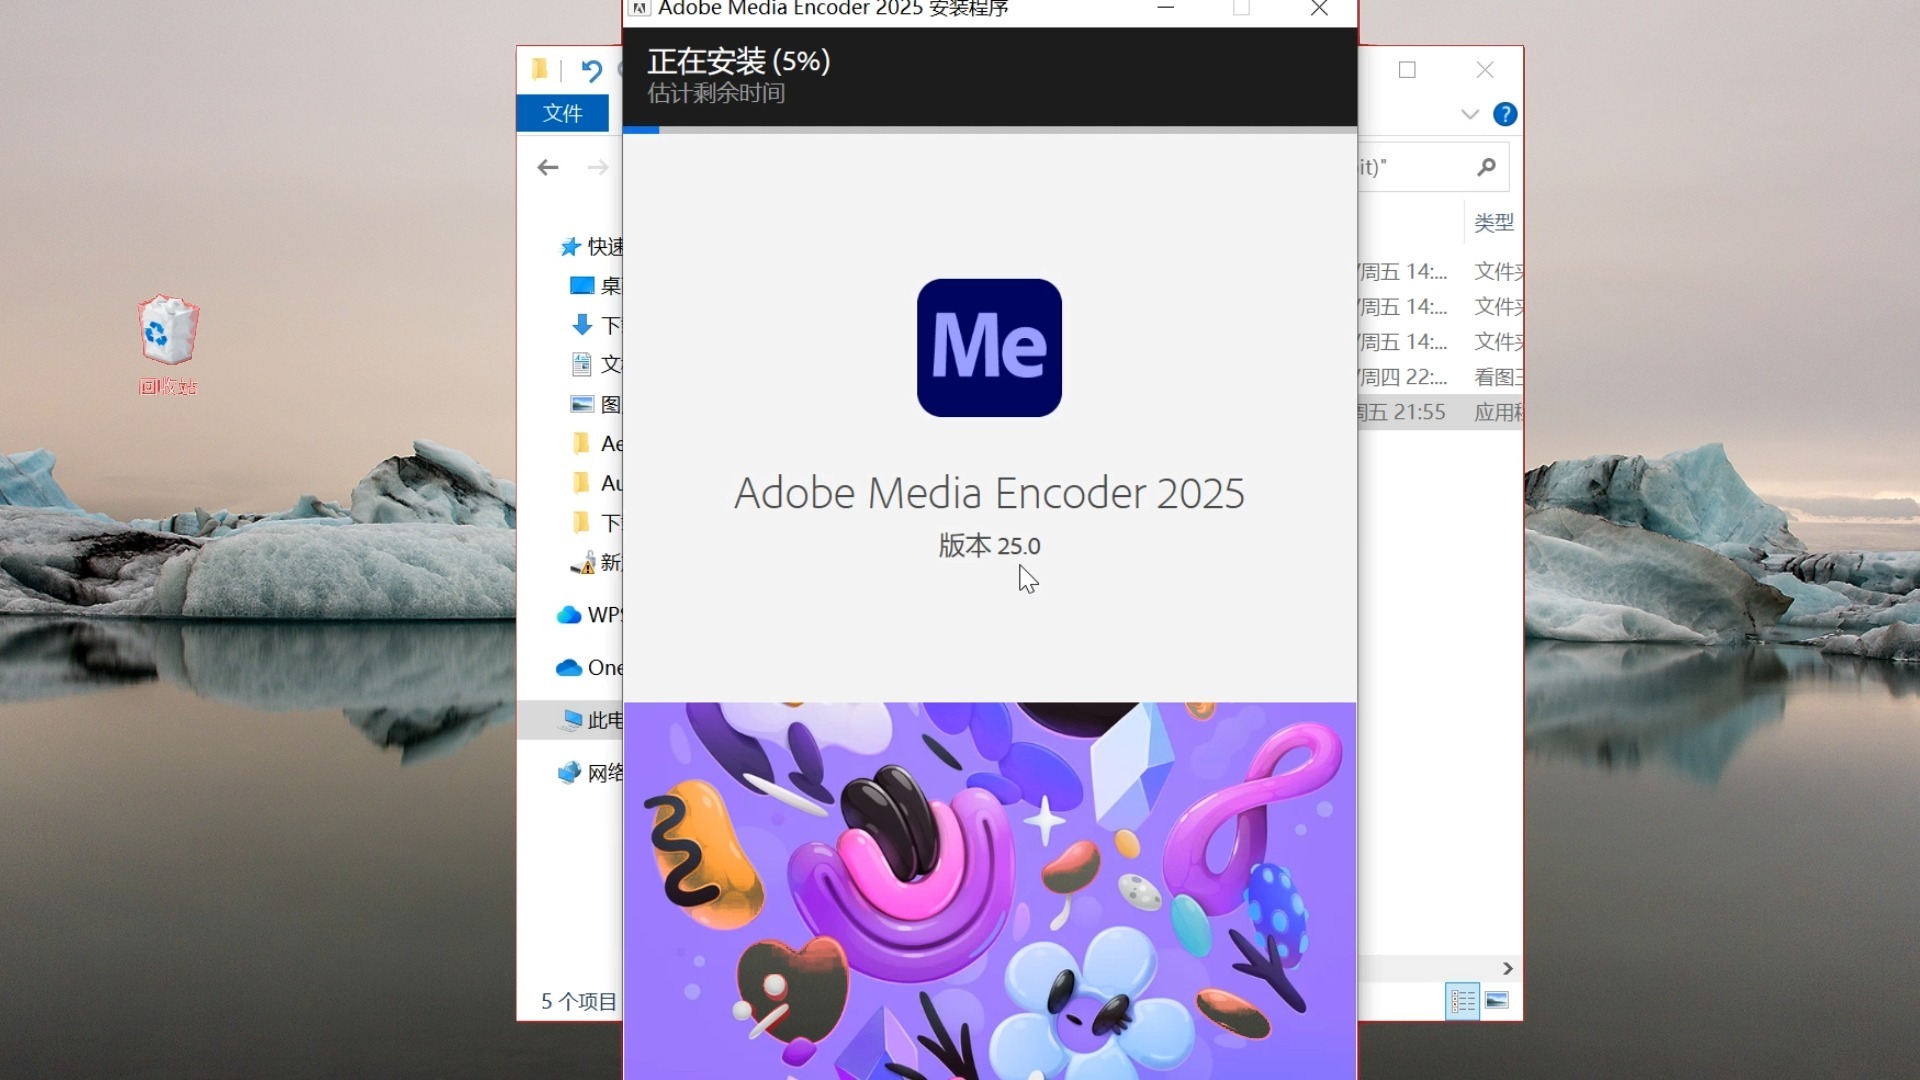This screenshot has height=1080, width=1920.
Task: Open Documents shortcut in sidebar
Action: point(595,364)
